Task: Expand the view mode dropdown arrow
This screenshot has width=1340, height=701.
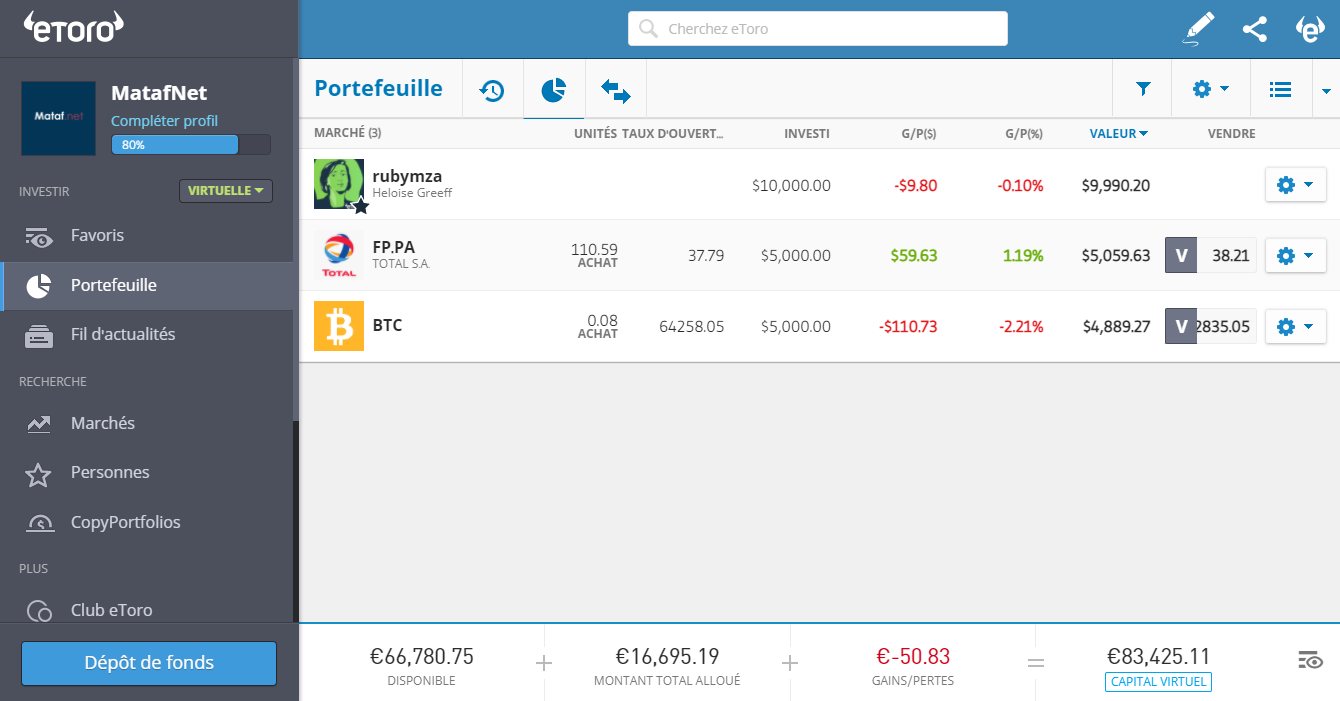Action: [1326, 90]
